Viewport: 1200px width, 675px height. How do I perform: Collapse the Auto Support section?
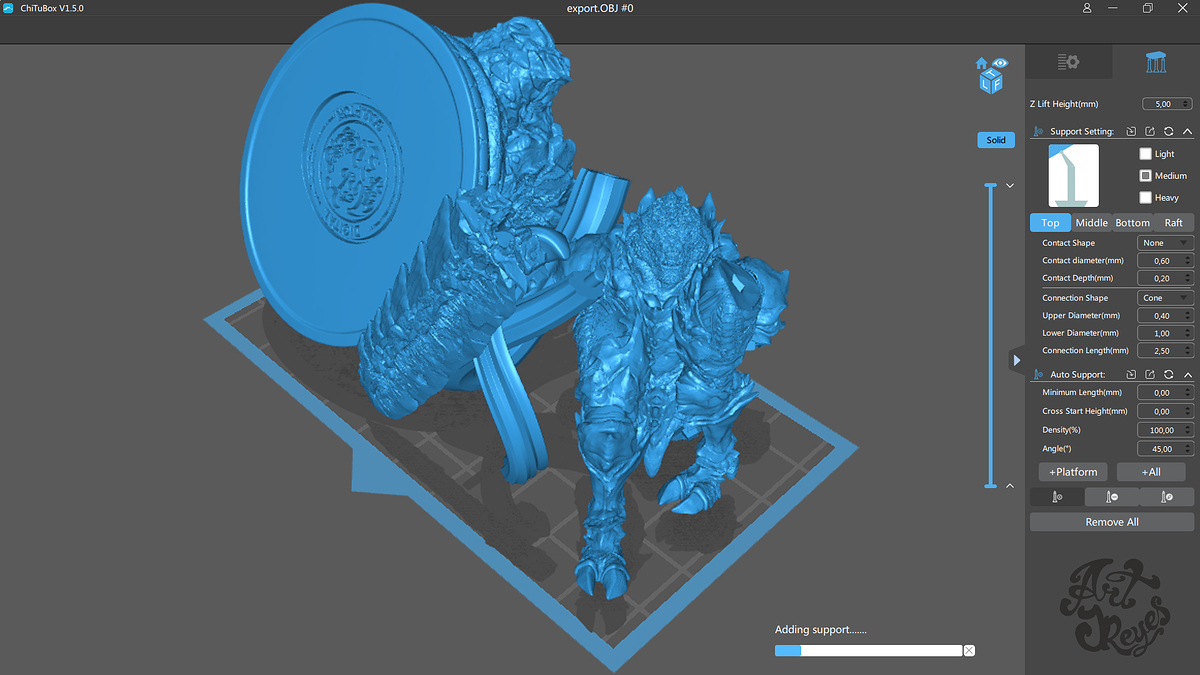(1187, 374)
